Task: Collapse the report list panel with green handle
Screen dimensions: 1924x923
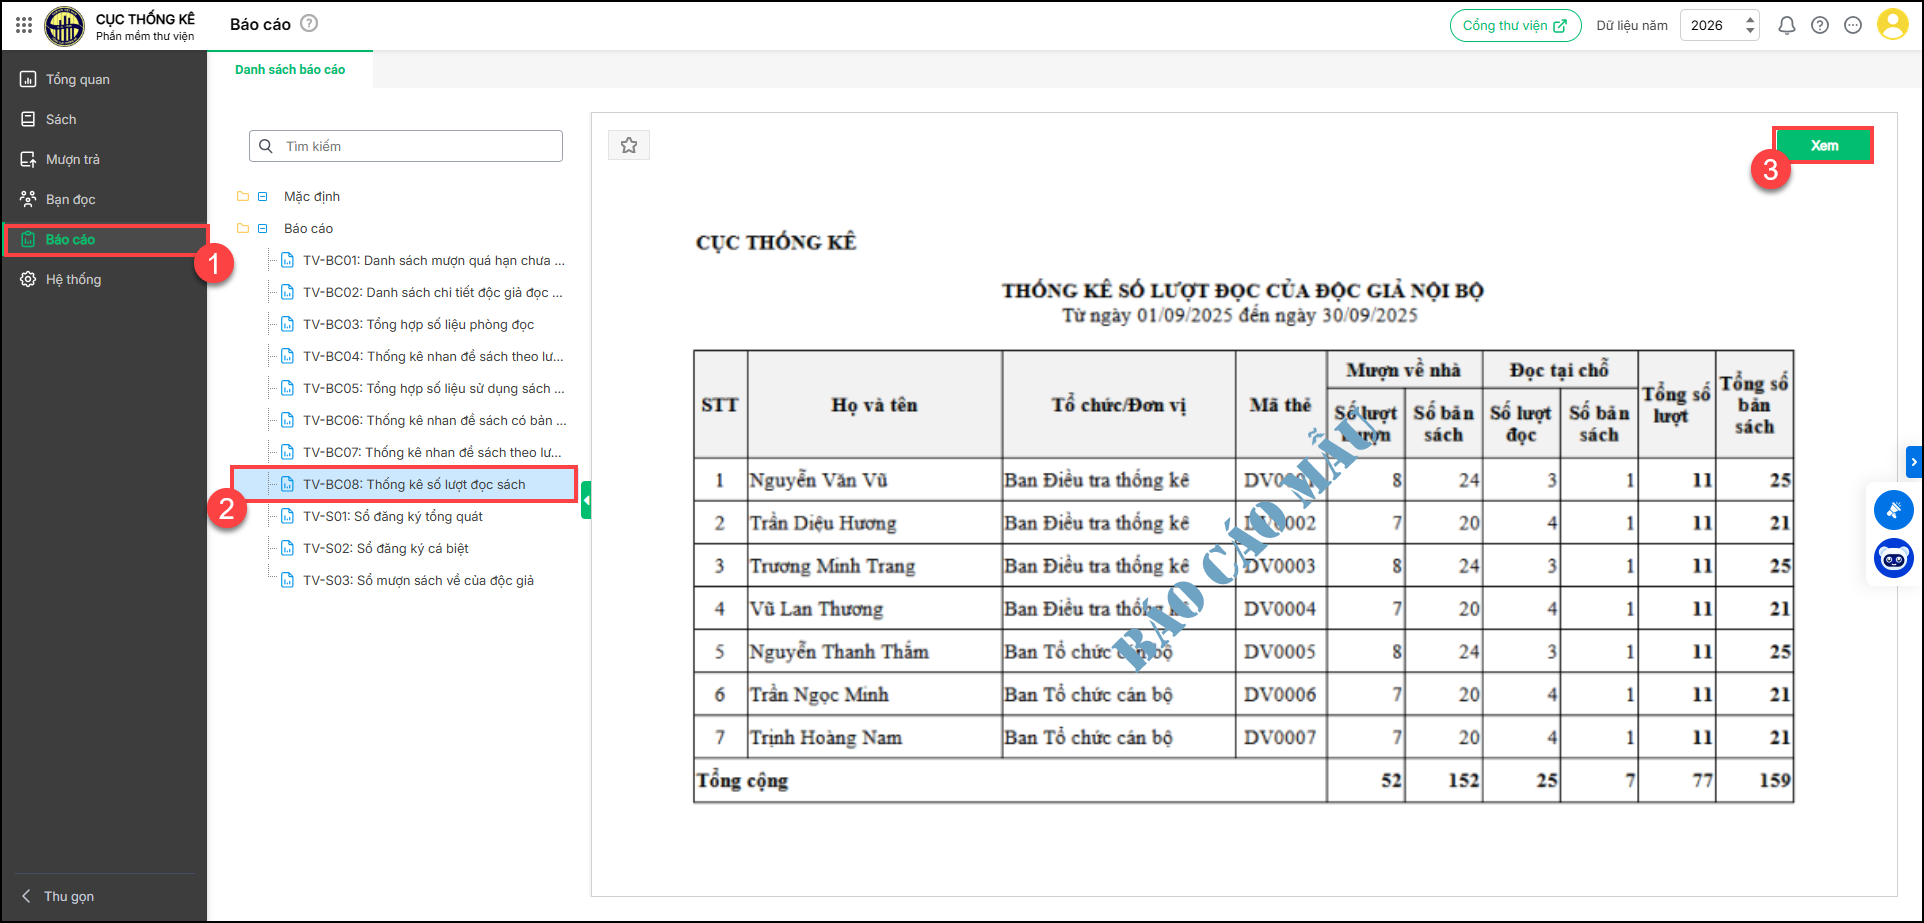Action: [586, 500]
